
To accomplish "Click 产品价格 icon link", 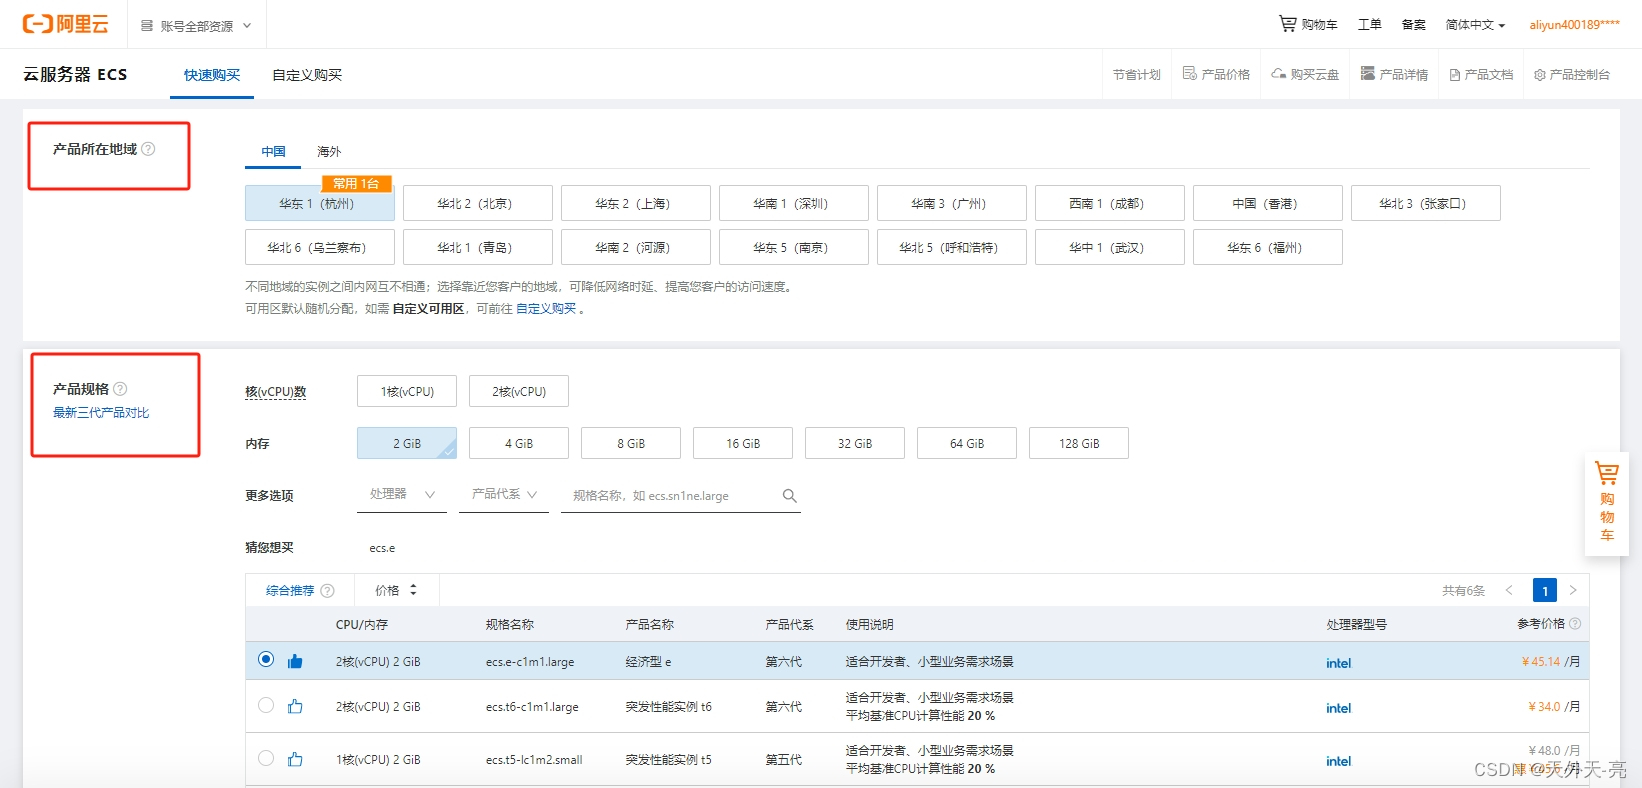I will click(x=1216, y=74).
